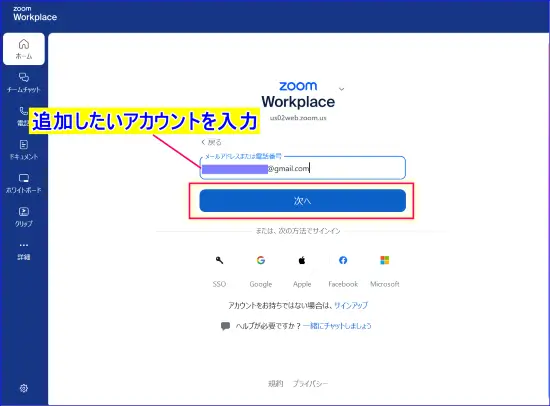Open the プライバシー (Privacy) link

pos(310,384)
